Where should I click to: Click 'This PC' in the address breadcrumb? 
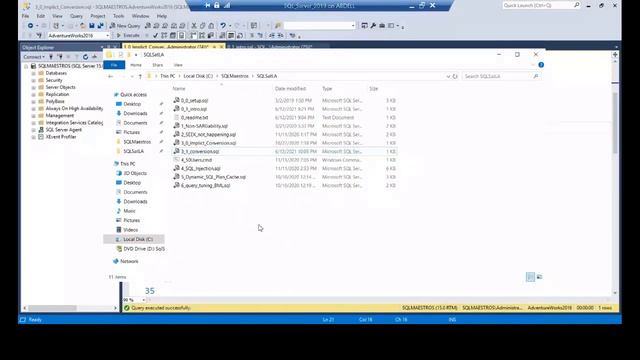click(x=168, y=76)
